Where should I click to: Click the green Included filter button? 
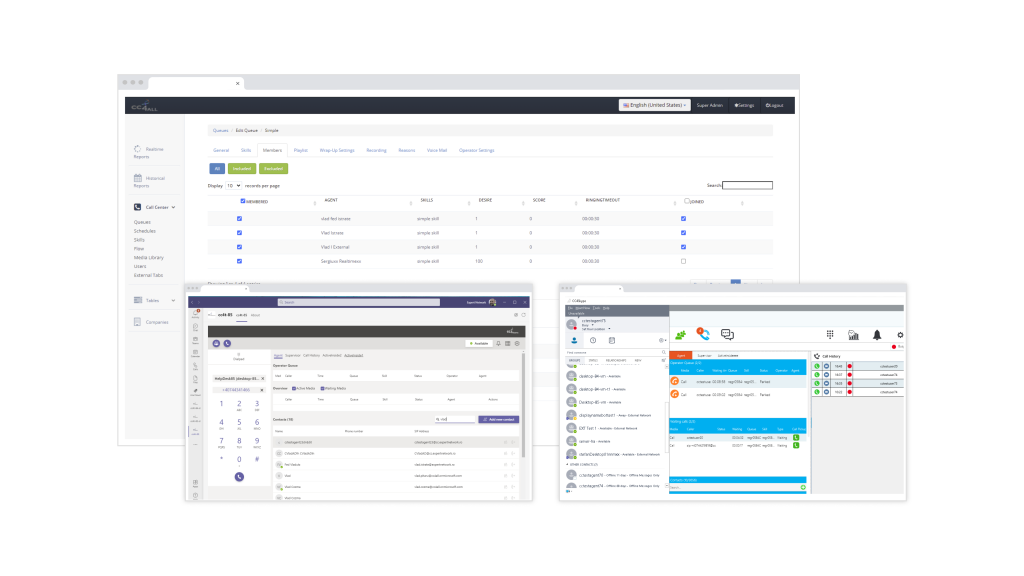pyautogui.click(x=242, y=168)
